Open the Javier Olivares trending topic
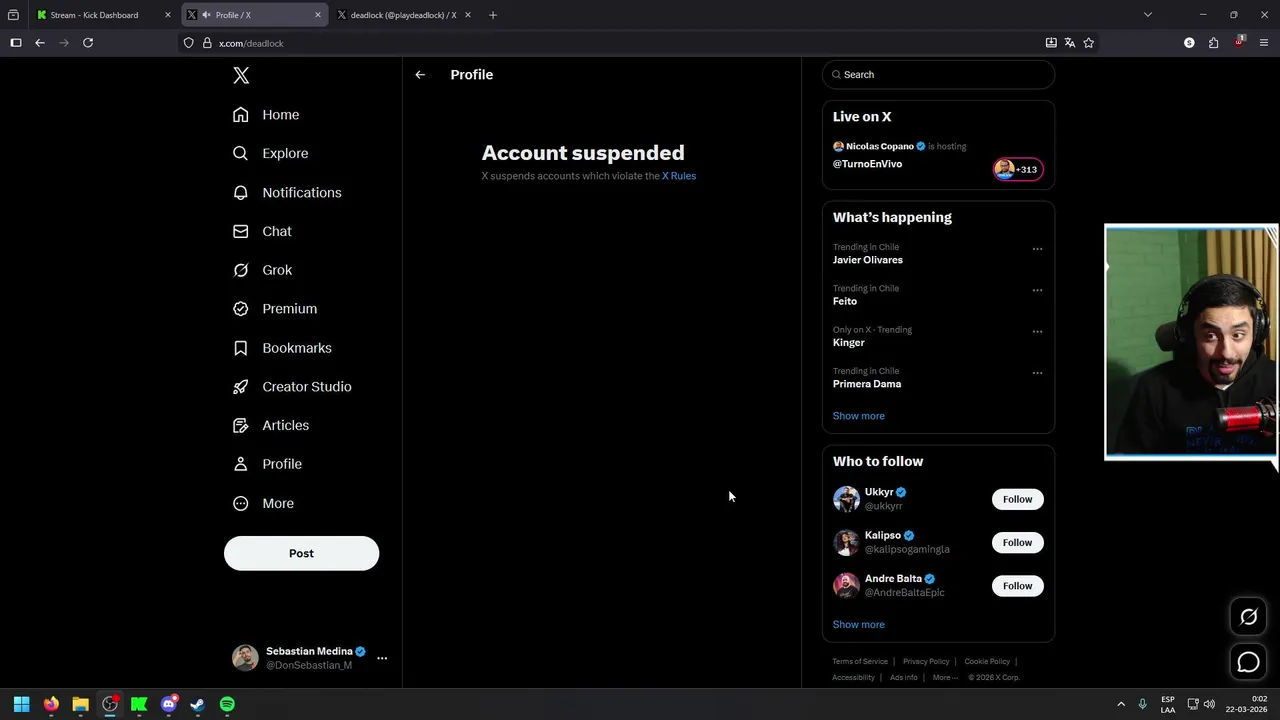 [868, 260]
